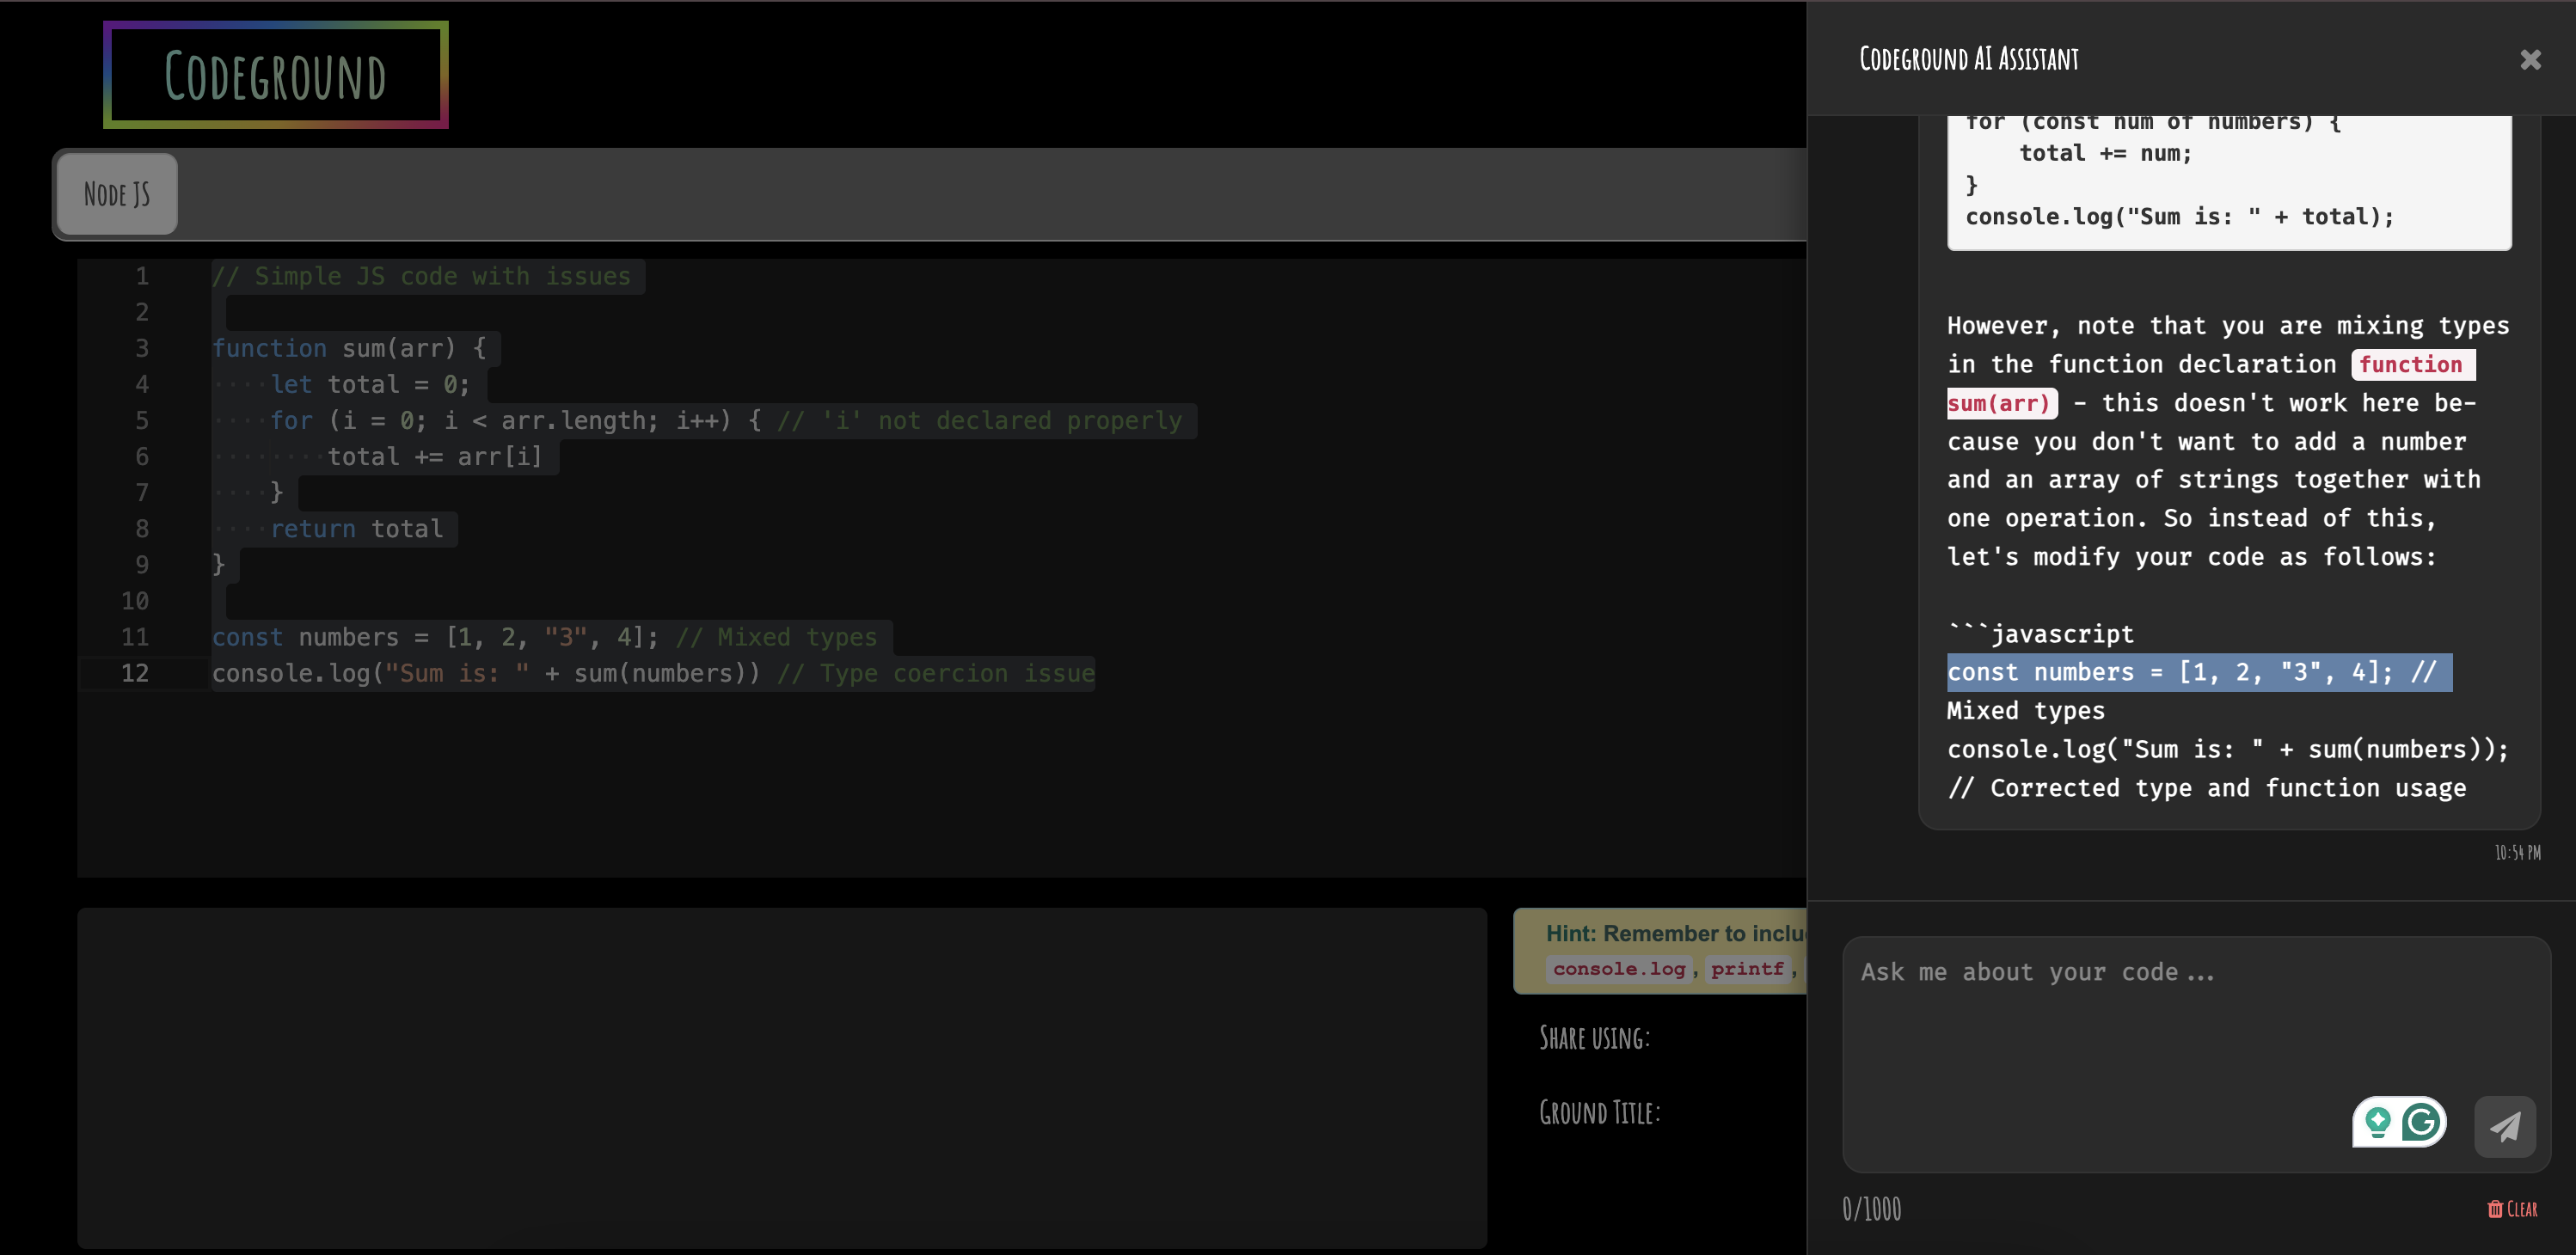
Task: Click the '// Mixed types' comment in editor
Action: 776,637
